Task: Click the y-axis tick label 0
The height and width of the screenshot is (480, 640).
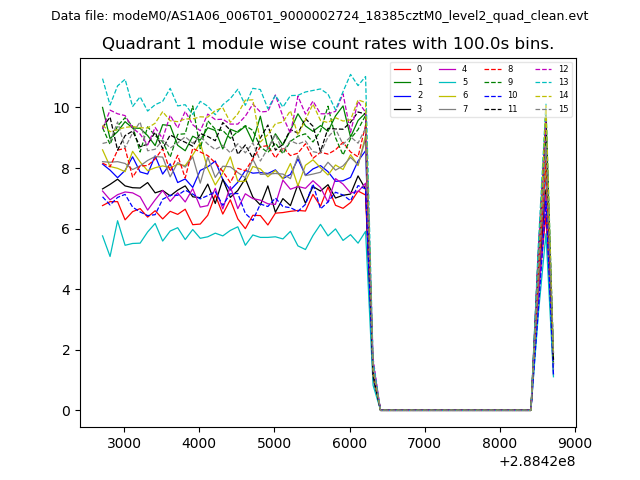Action: [x=66, y=411]
